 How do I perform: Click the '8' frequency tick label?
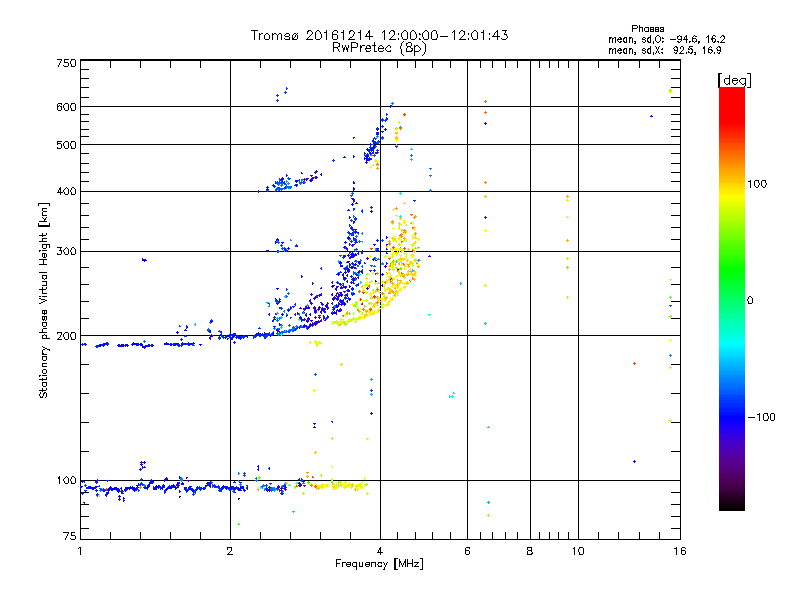click(530, 551)
